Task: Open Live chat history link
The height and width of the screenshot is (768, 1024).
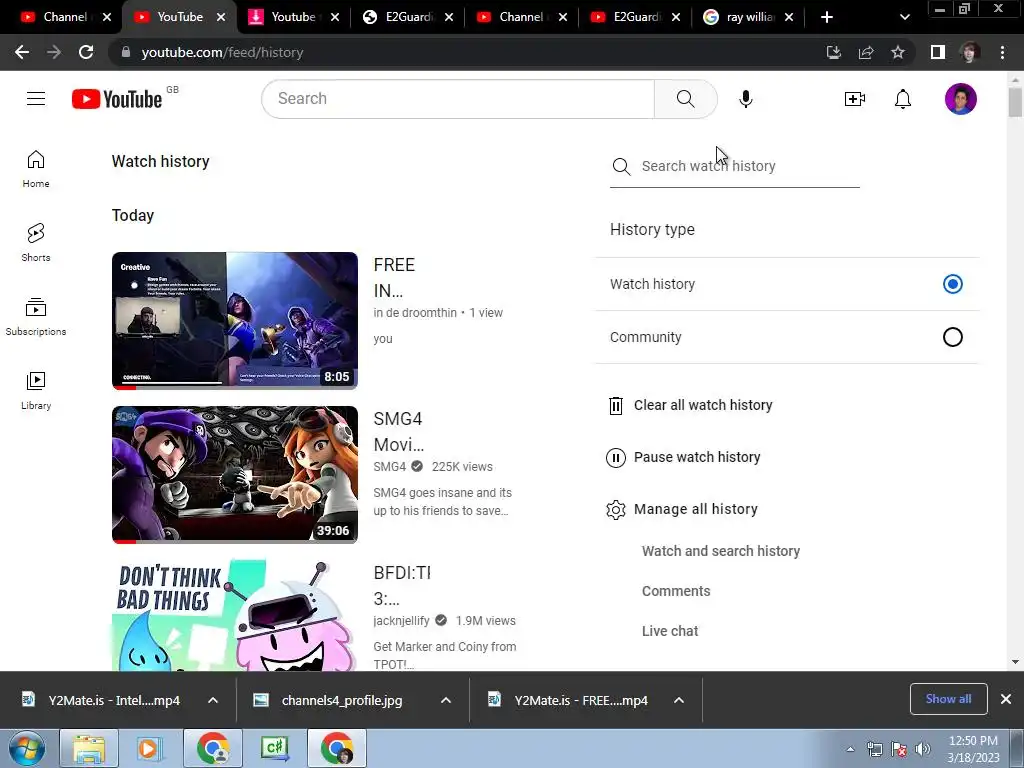Action: 670,631
